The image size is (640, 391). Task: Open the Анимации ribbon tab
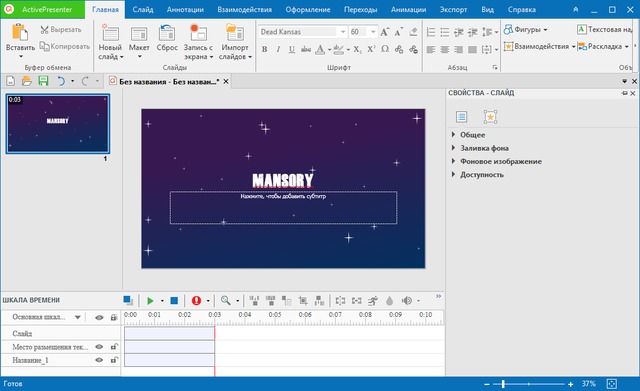coord(408,9)
